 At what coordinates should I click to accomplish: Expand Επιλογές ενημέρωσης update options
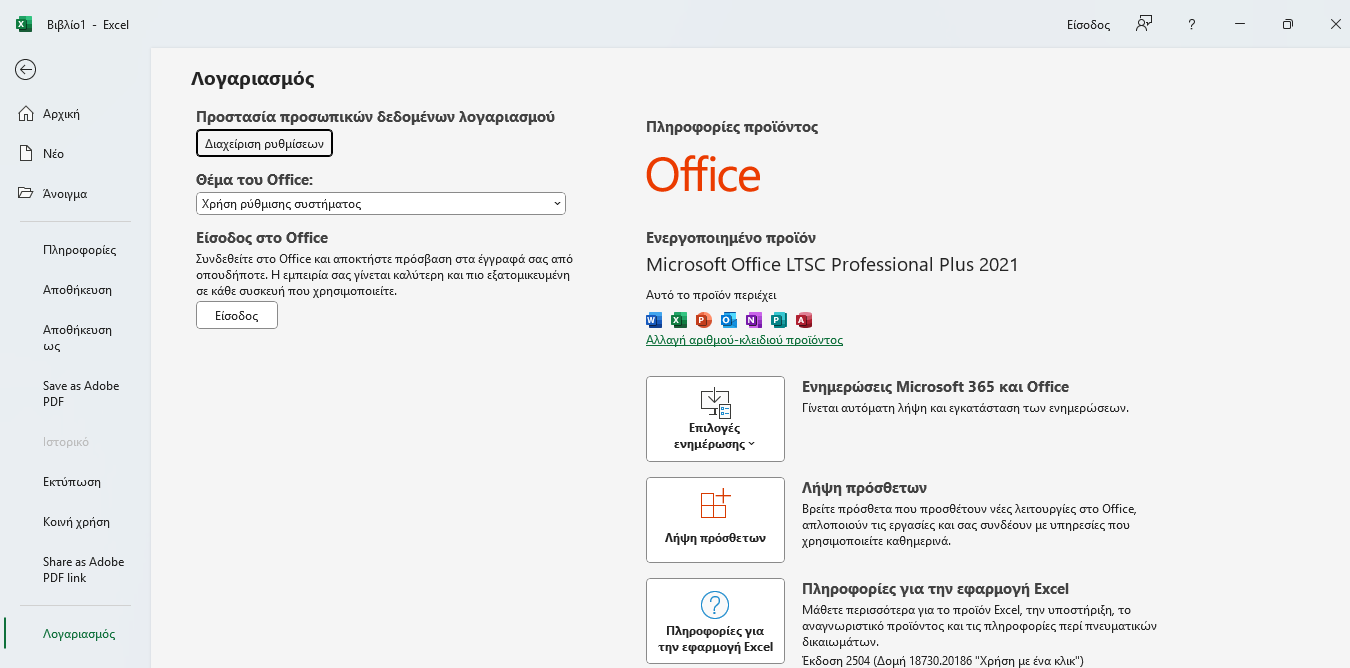(715, 419)
